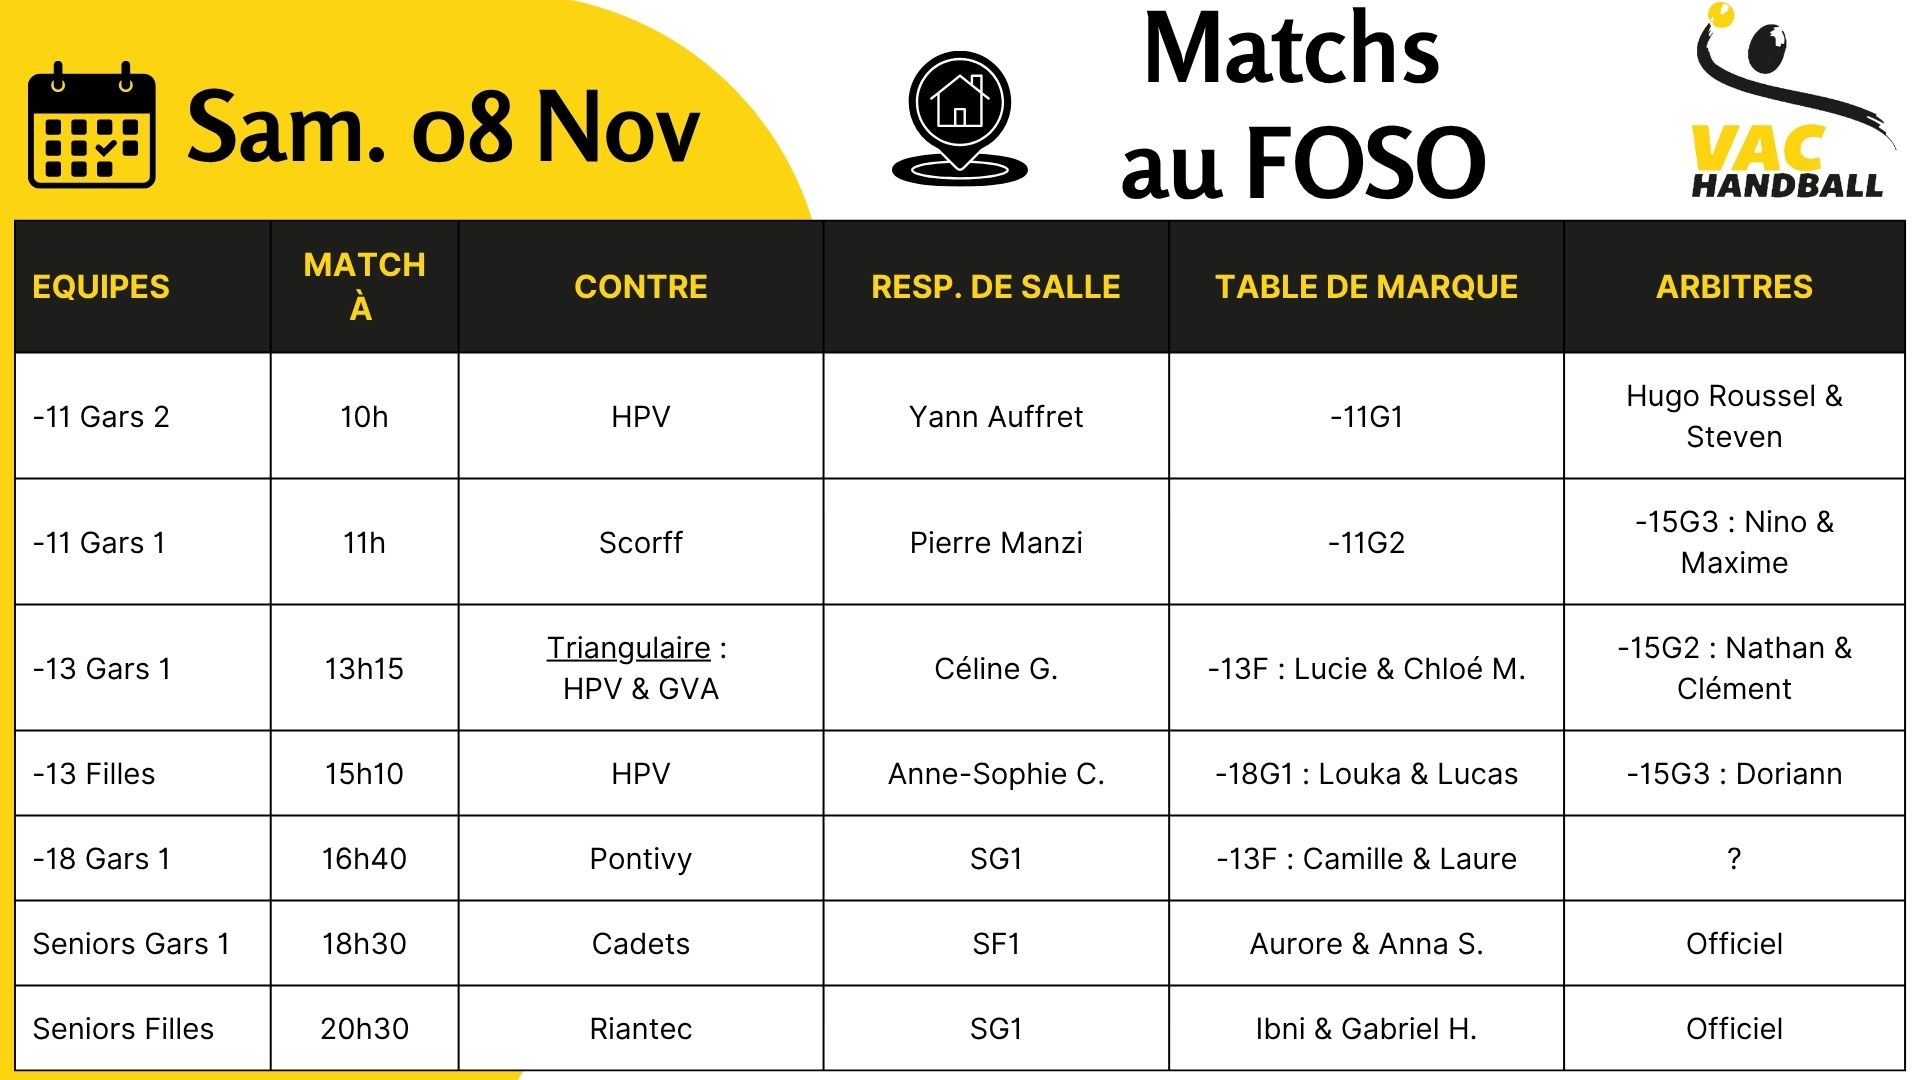
Task: Click the "Aurore & Anna S." cell
Action: pyautogui.click(x=1366, y=944)
